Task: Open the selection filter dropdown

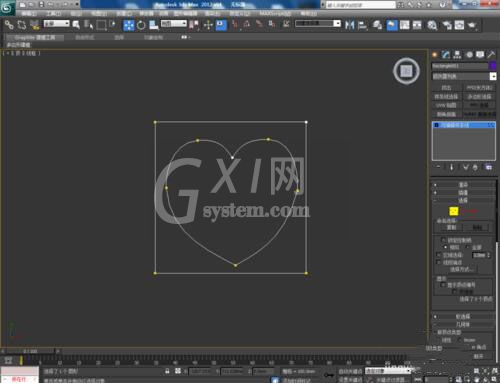Action: 57,24
